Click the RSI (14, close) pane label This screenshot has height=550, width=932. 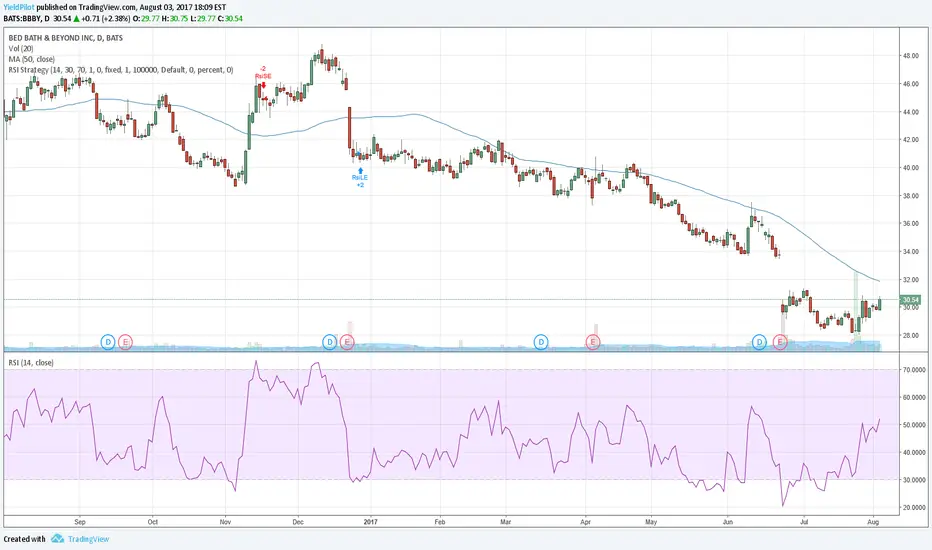pyautogui.click(x=31, y=363)
